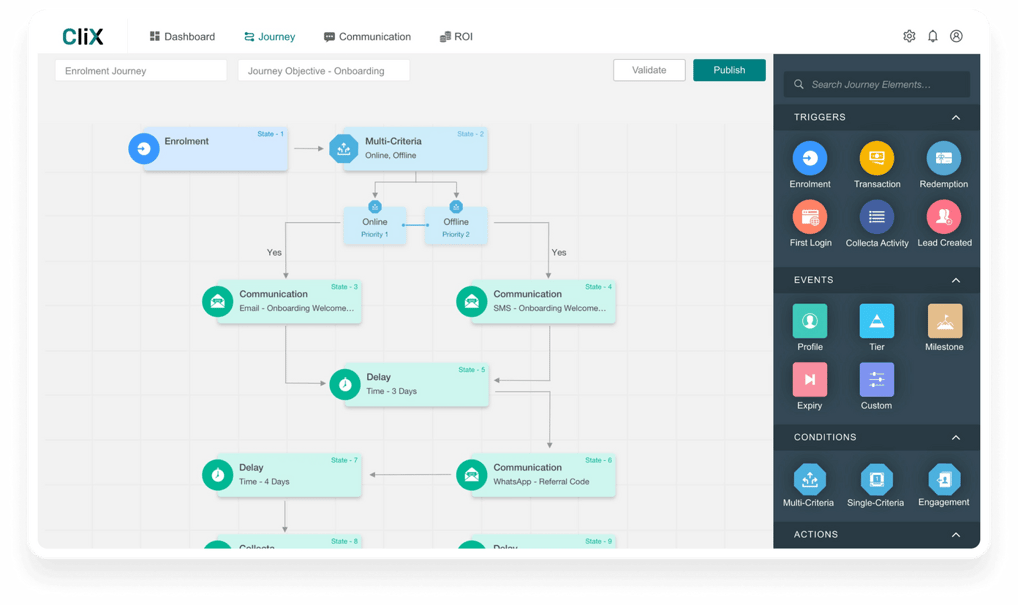Click the Validate button

pyautogui.click(x=649, y=70)
